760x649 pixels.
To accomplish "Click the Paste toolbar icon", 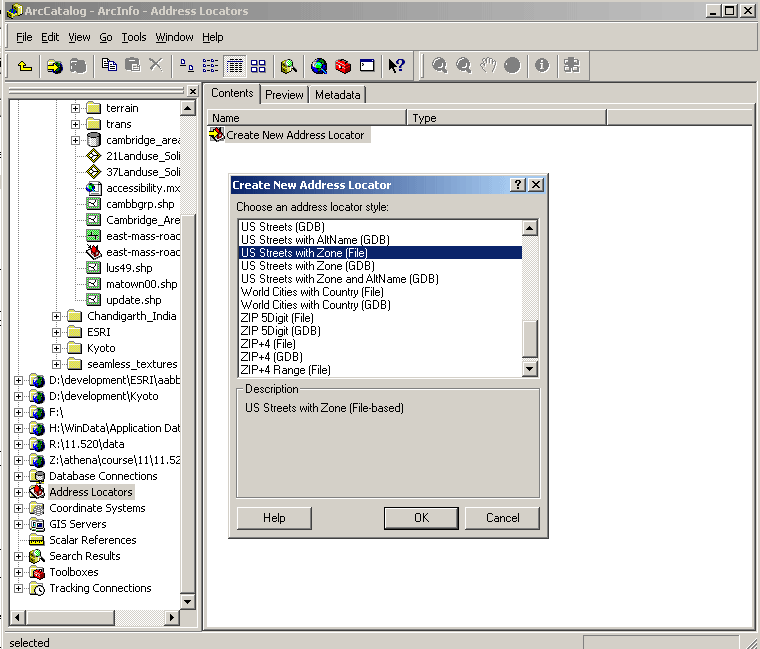I will pos(132,64).
